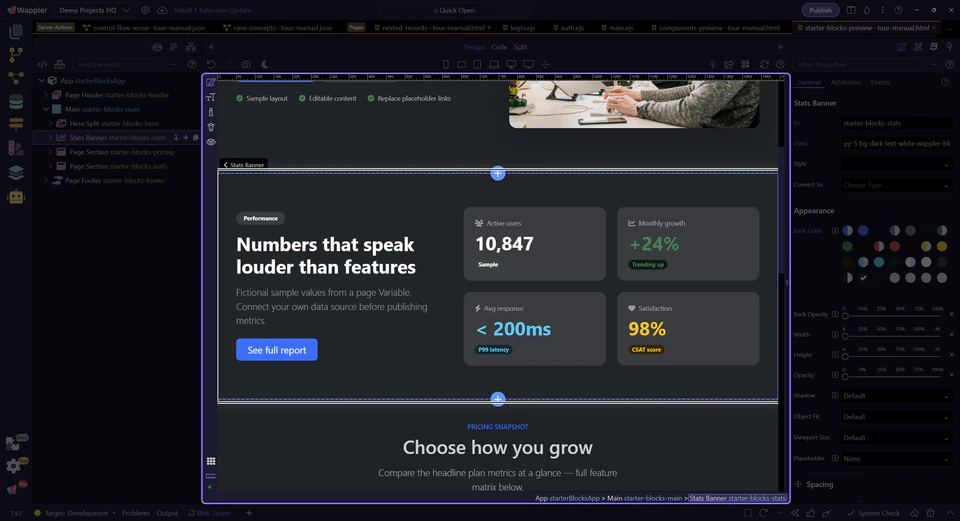Click the cloud download icon in title bar
This screenshot has height=521, width=960.
click(162, 10)
